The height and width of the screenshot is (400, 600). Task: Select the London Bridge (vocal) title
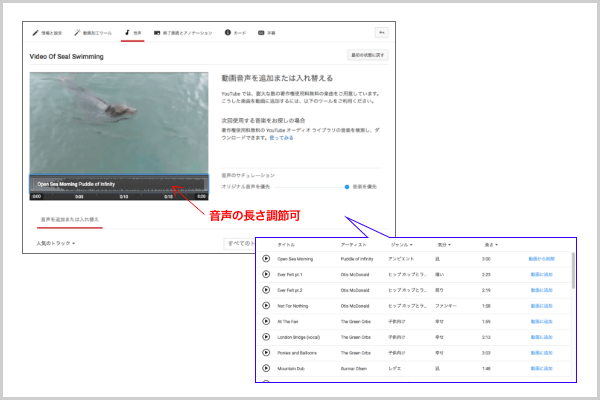[x=298, y=337]
